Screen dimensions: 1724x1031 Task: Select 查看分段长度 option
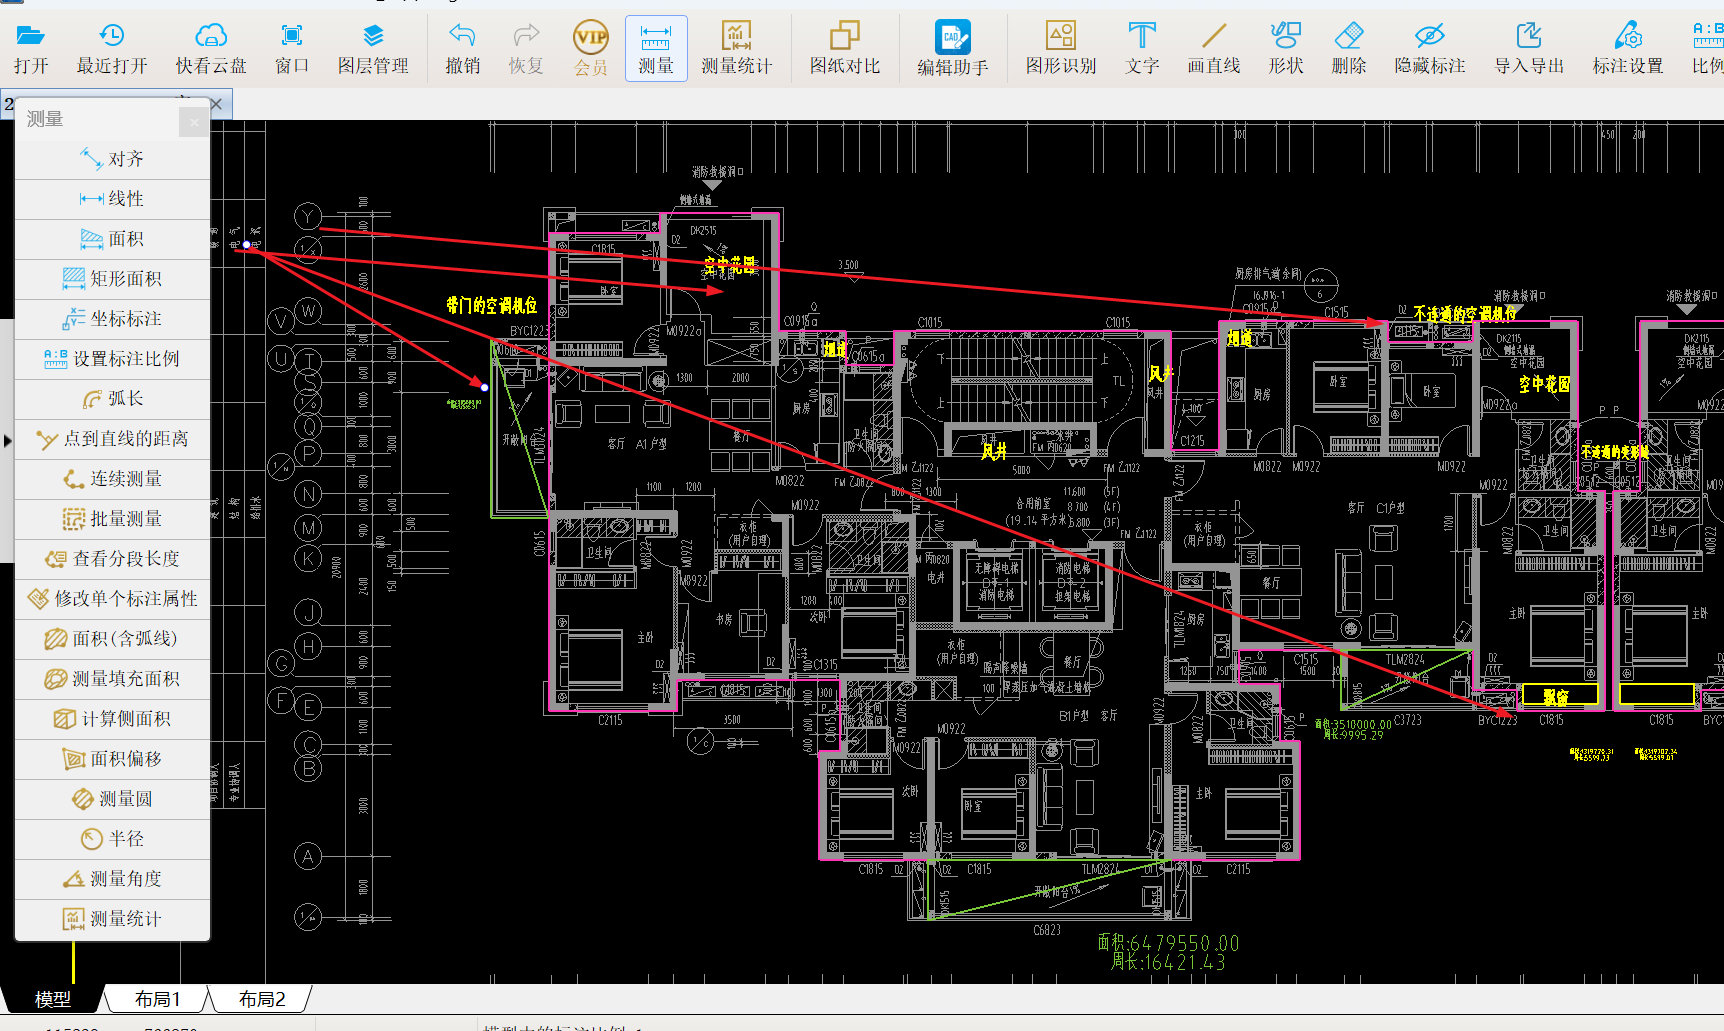[113, 559]
